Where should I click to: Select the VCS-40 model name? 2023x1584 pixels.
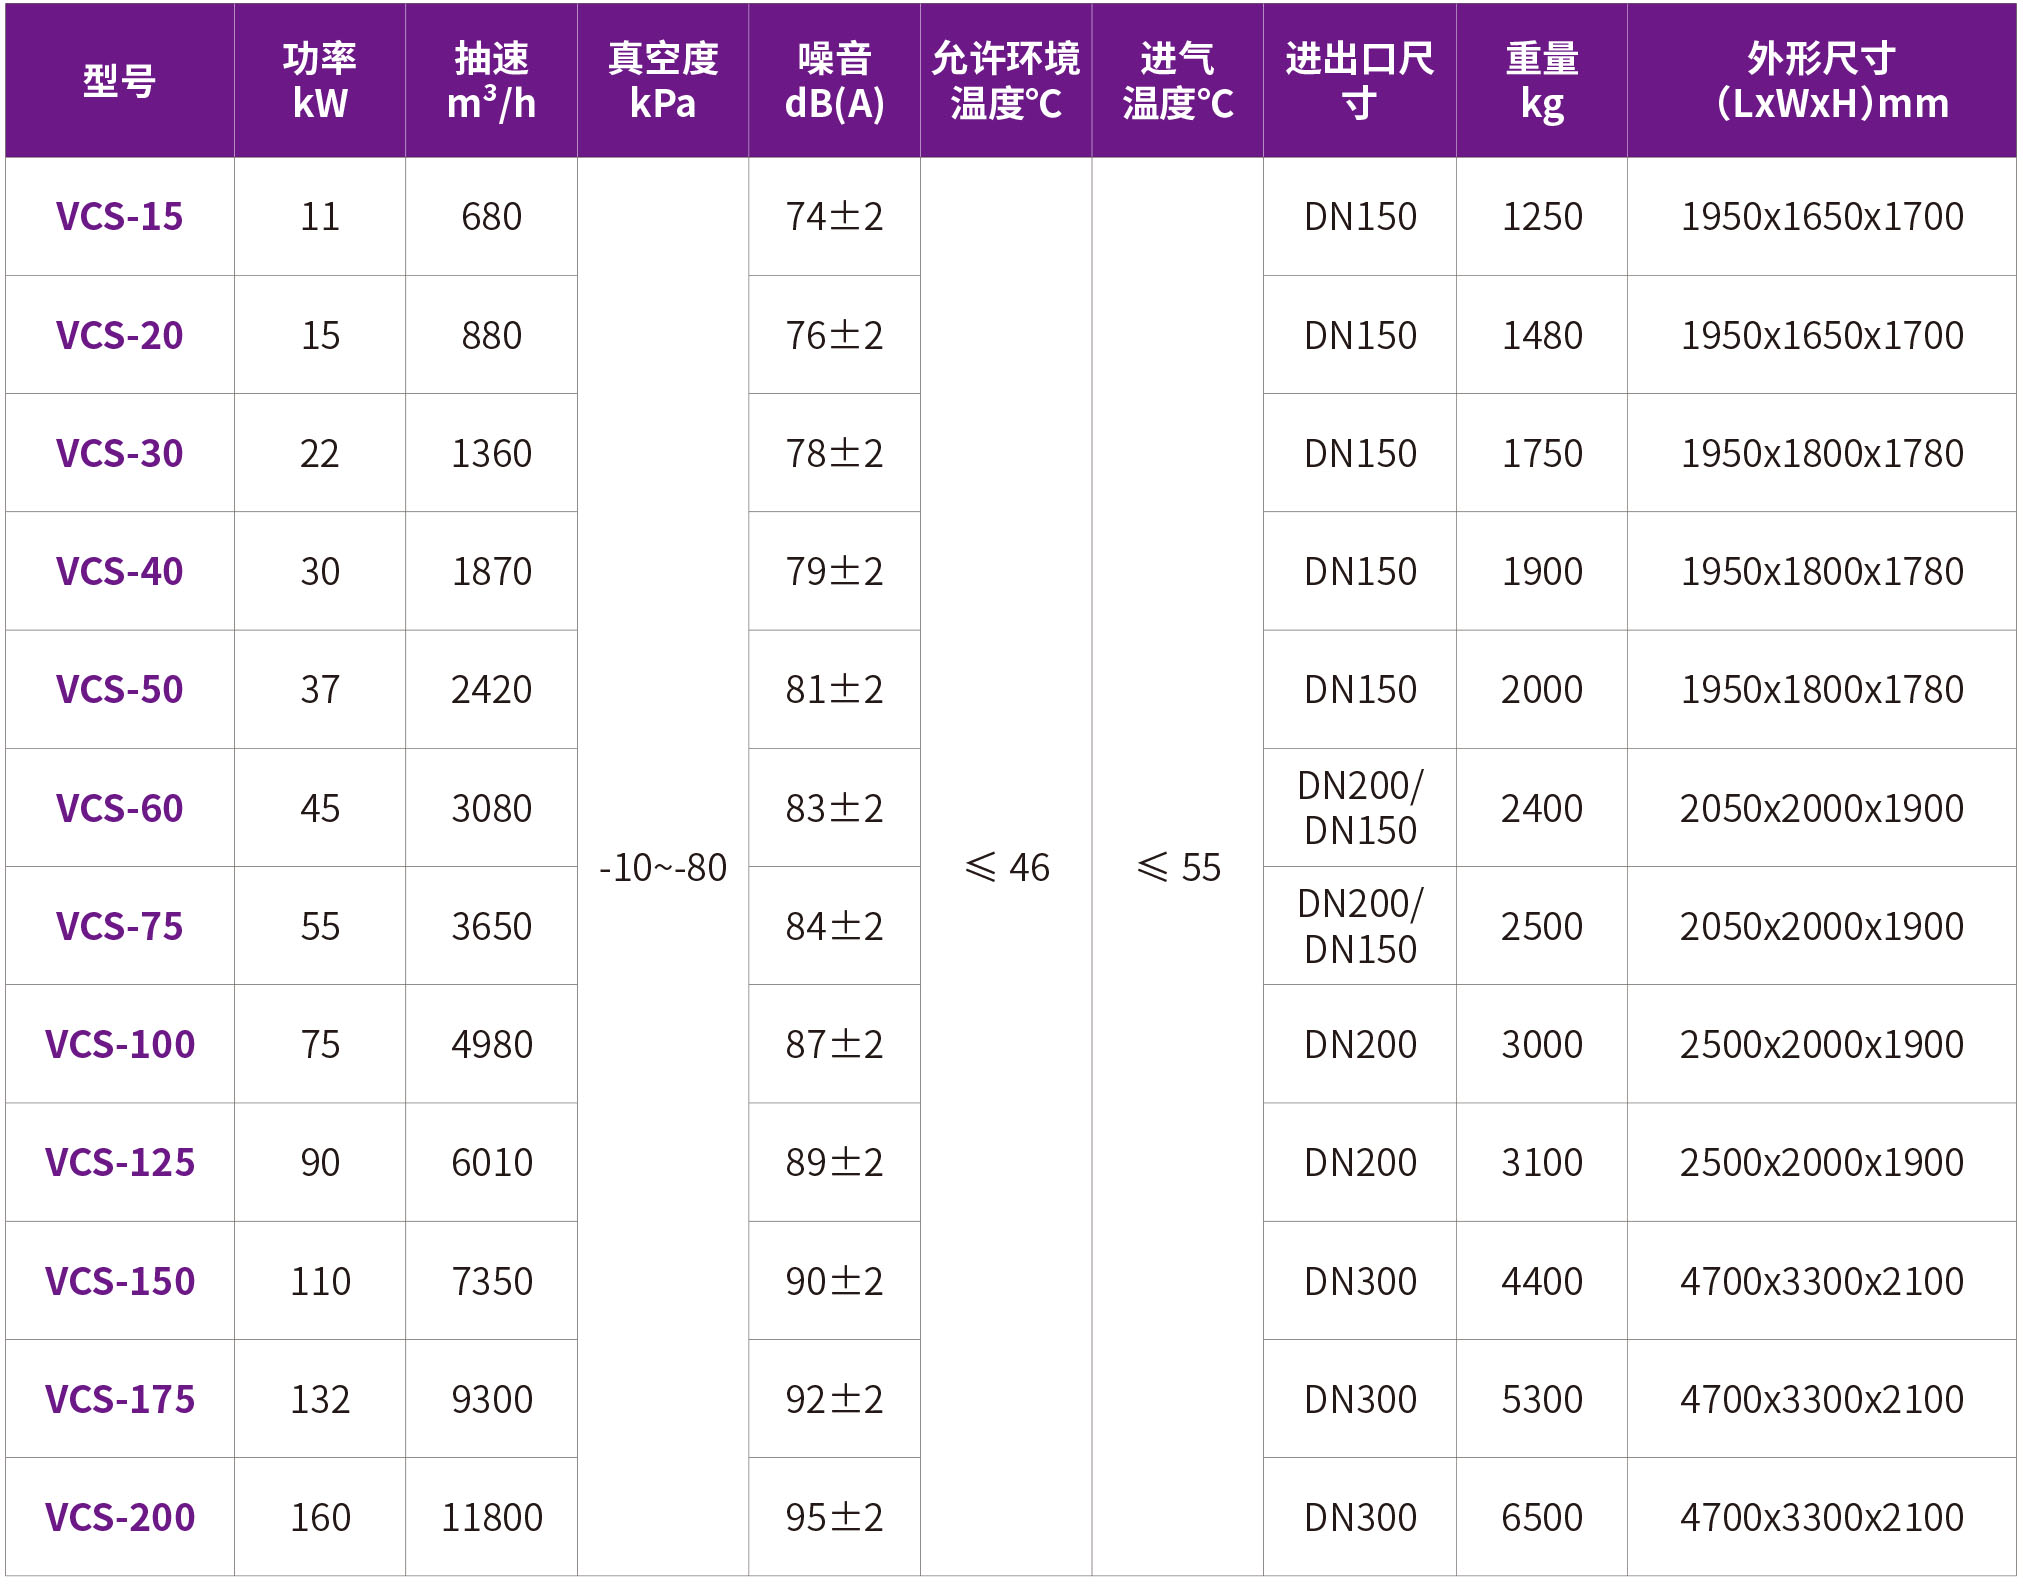119,572
